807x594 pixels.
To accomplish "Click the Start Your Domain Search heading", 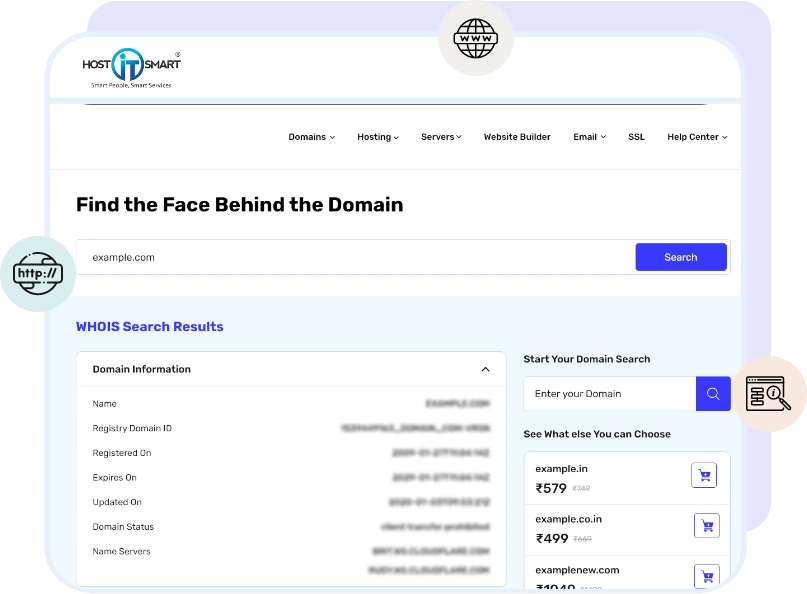I will click(x=587, y=359).
